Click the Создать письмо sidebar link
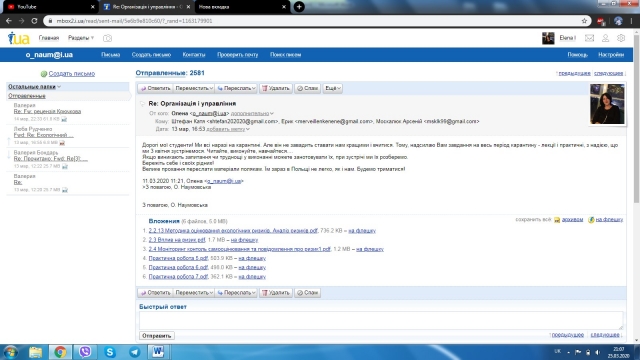 pyautogui.click(x=72, y=74)
